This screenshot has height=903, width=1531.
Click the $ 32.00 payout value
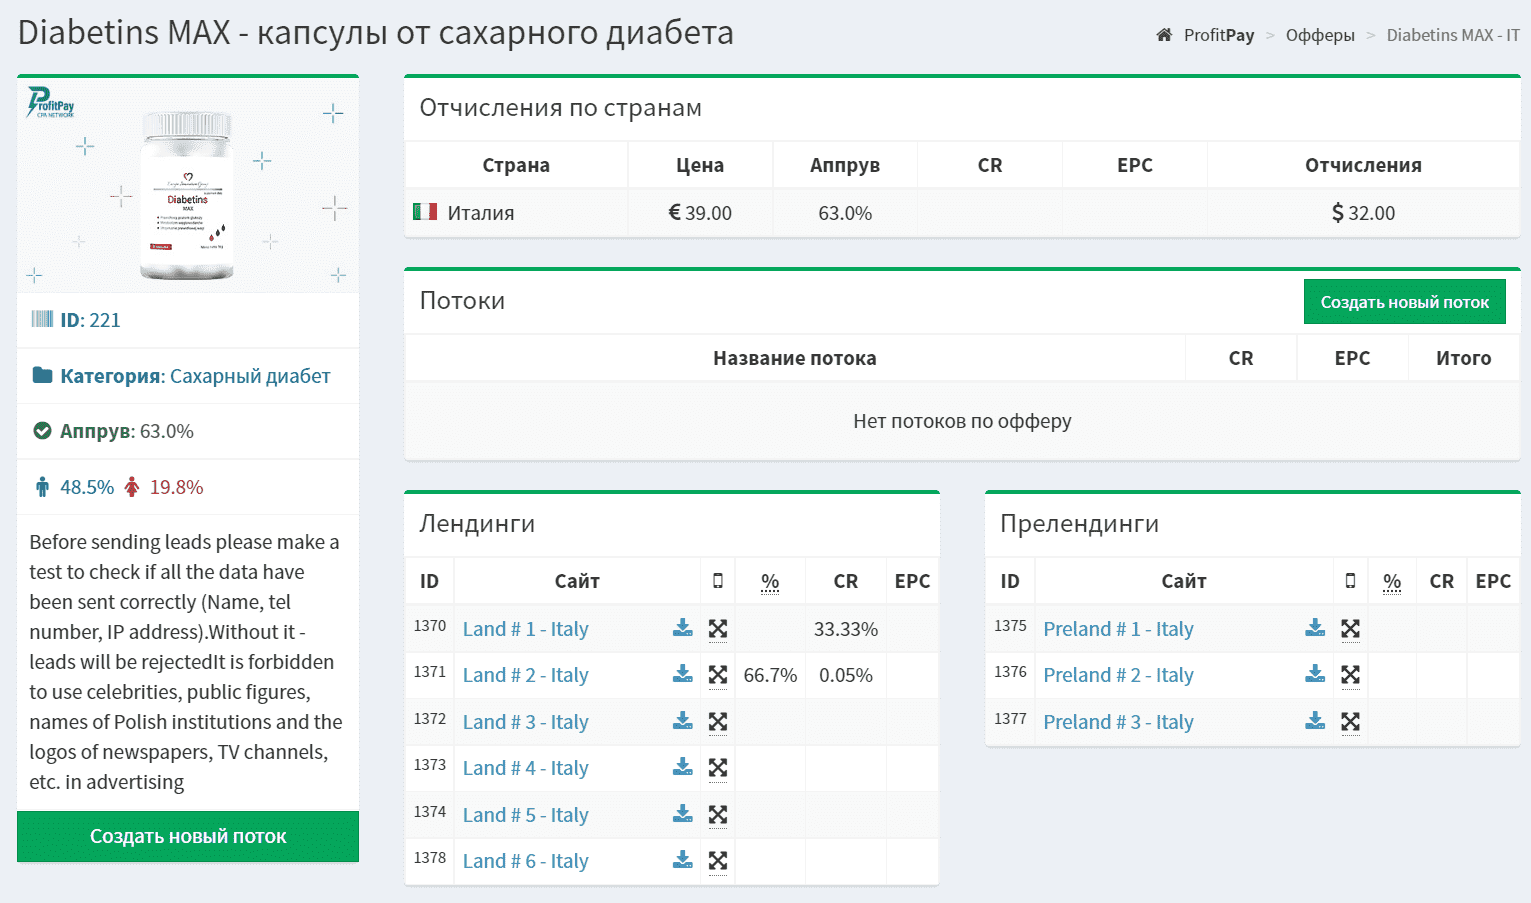point(1363,213)
